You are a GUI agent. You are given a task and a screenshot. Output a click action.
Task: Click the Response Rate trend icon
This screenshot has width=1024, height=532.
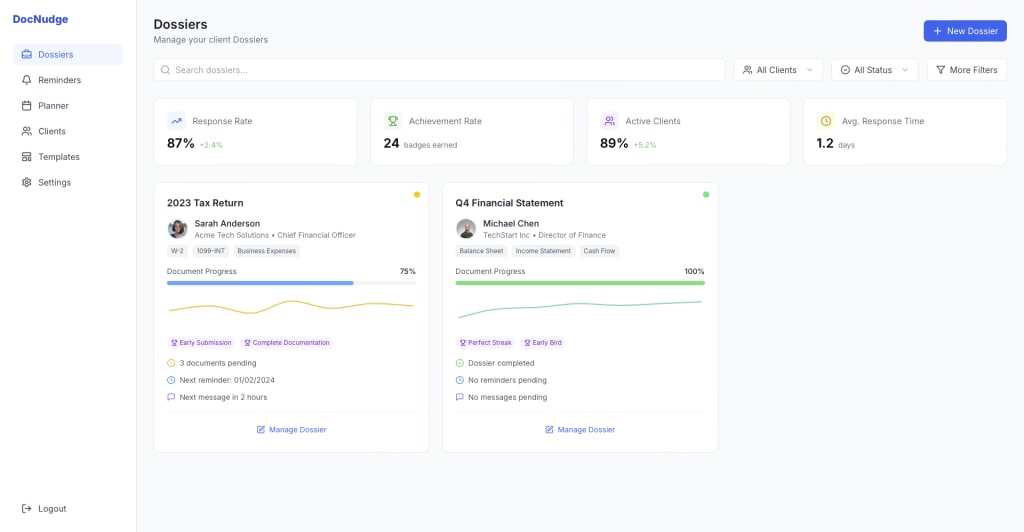click(x=176, y=121)
